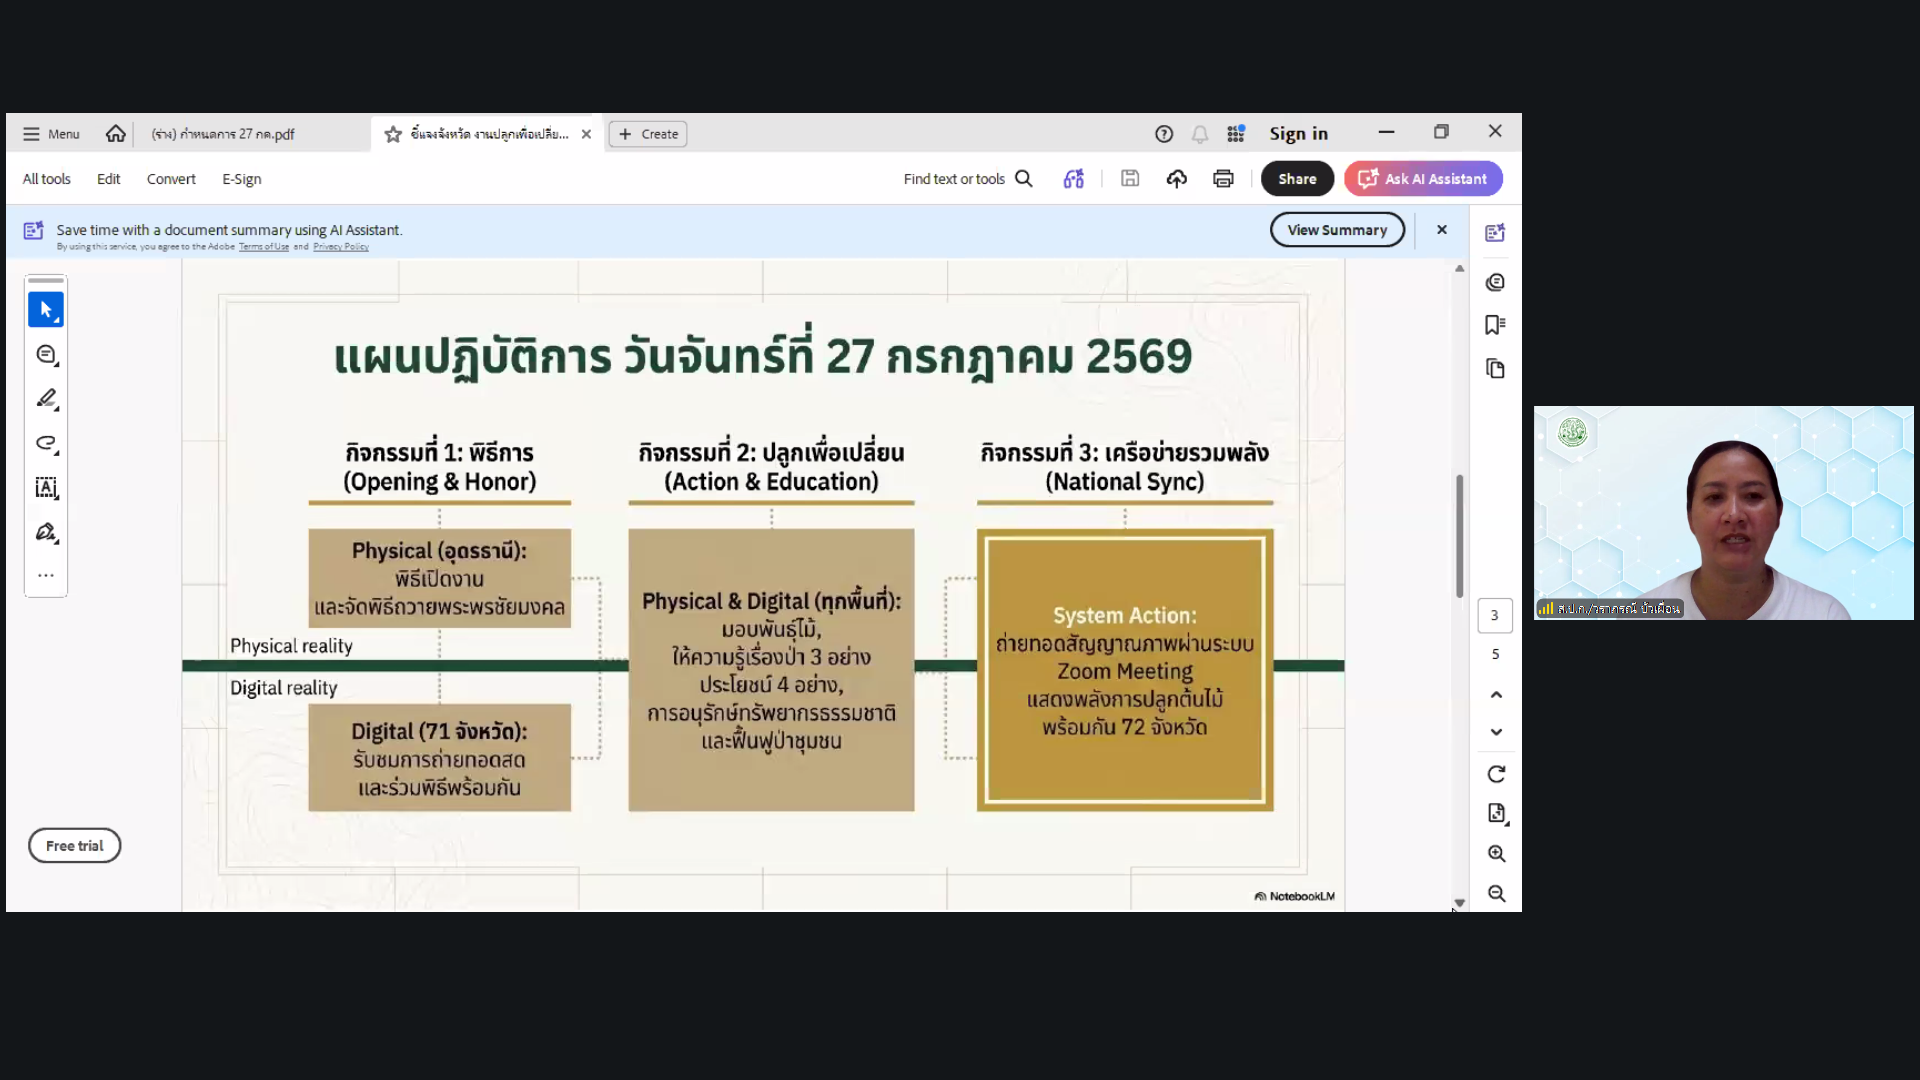Select the Draw freehand loop tool
Viewport: 1920px width, 1080px height.
46,443
